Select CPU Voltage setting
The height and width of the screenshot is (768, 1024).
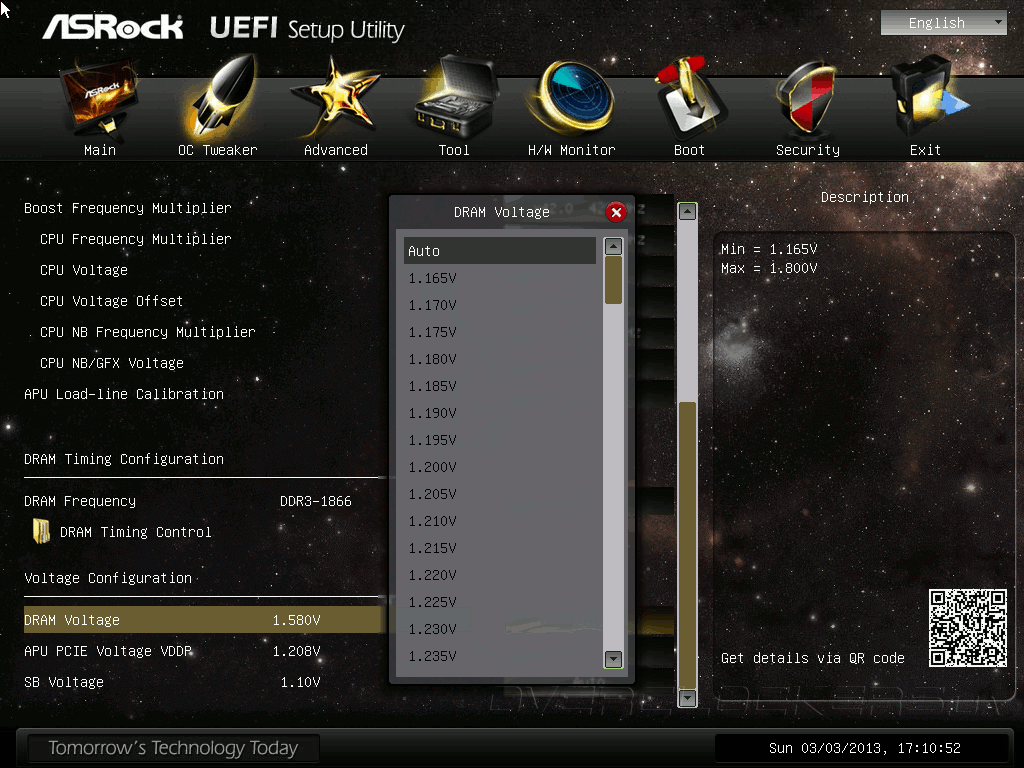click(x=84, y=270)
